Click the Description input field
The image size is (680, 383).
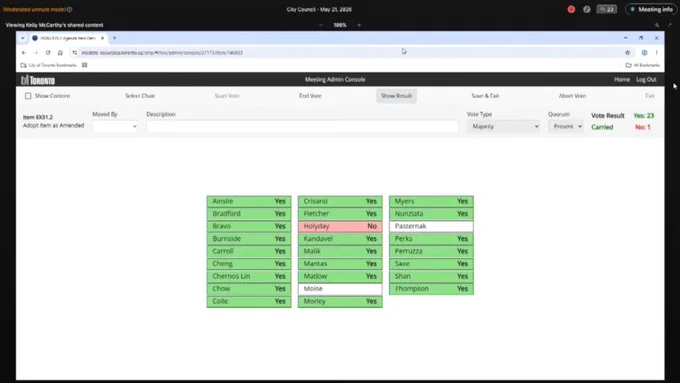302,126
